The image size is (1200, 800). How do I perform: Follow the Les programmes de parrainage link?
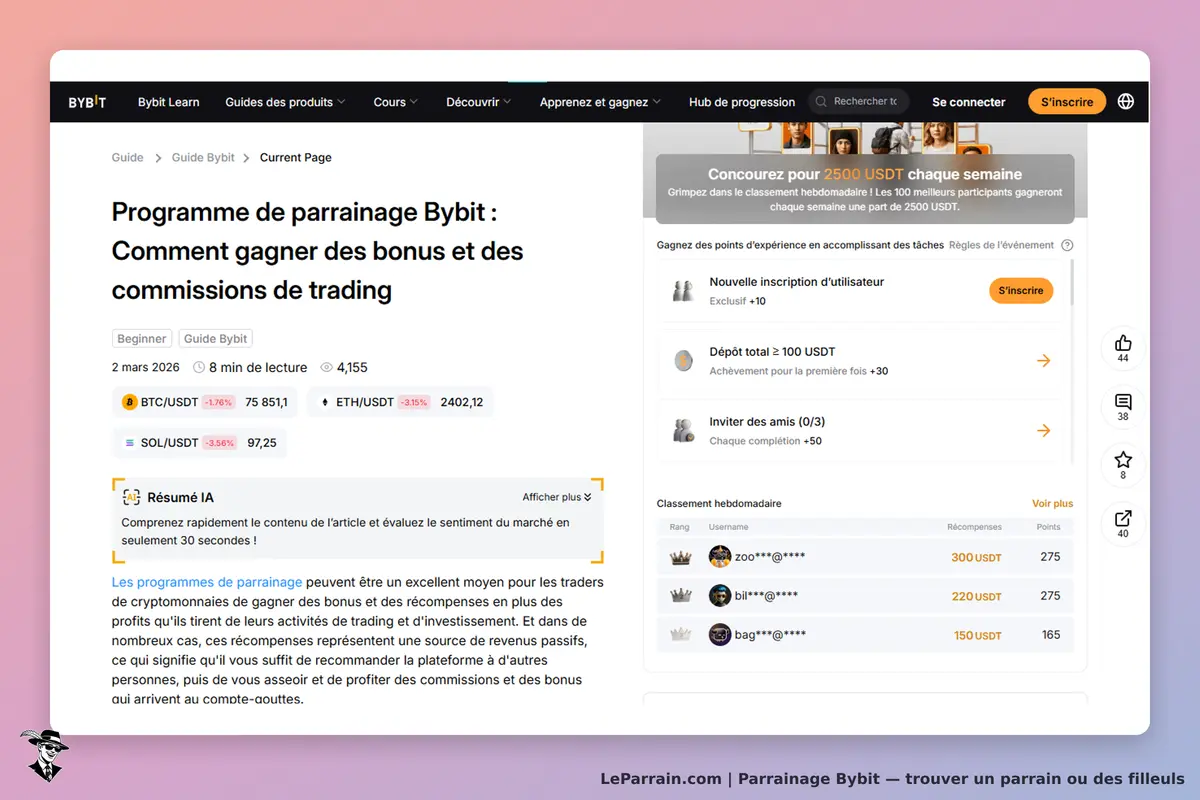(207, 582)
